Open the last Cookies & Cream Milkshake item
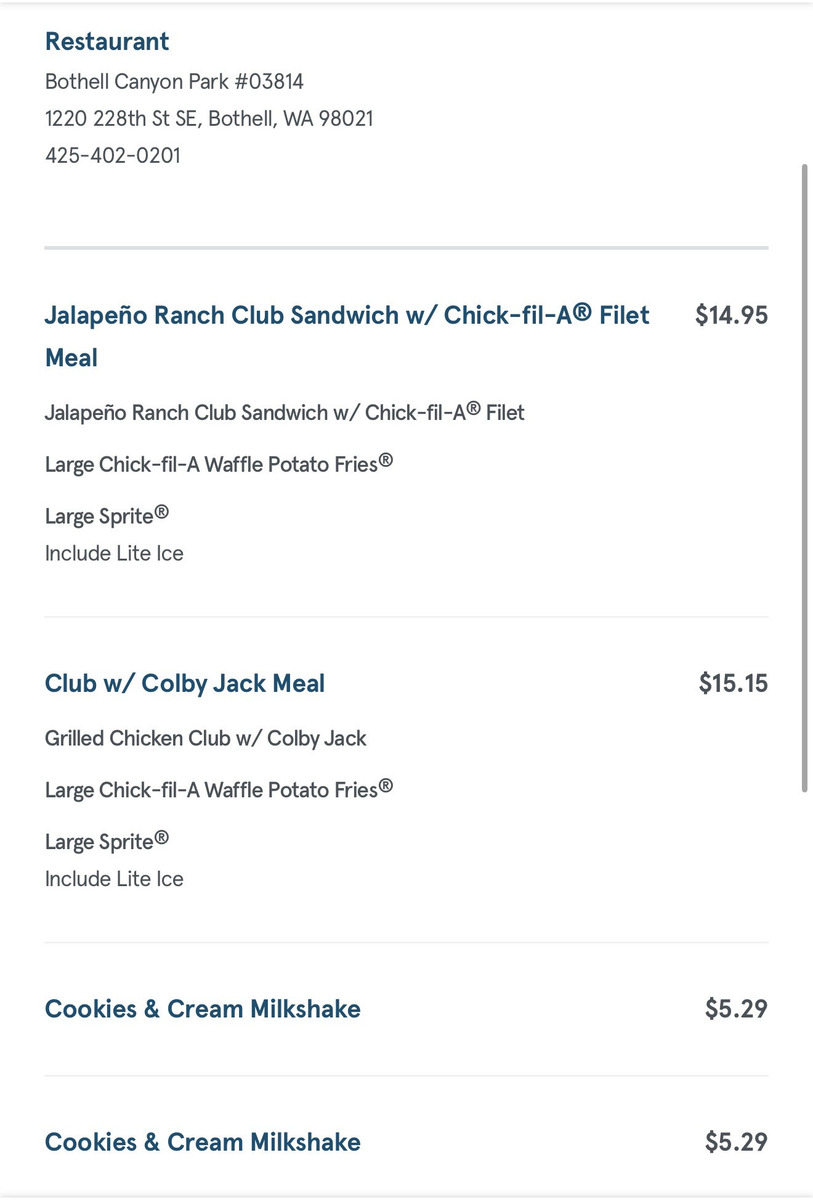Viewport: 813px width, 1200px height. pyautogui.click(x=203, y=1142)
